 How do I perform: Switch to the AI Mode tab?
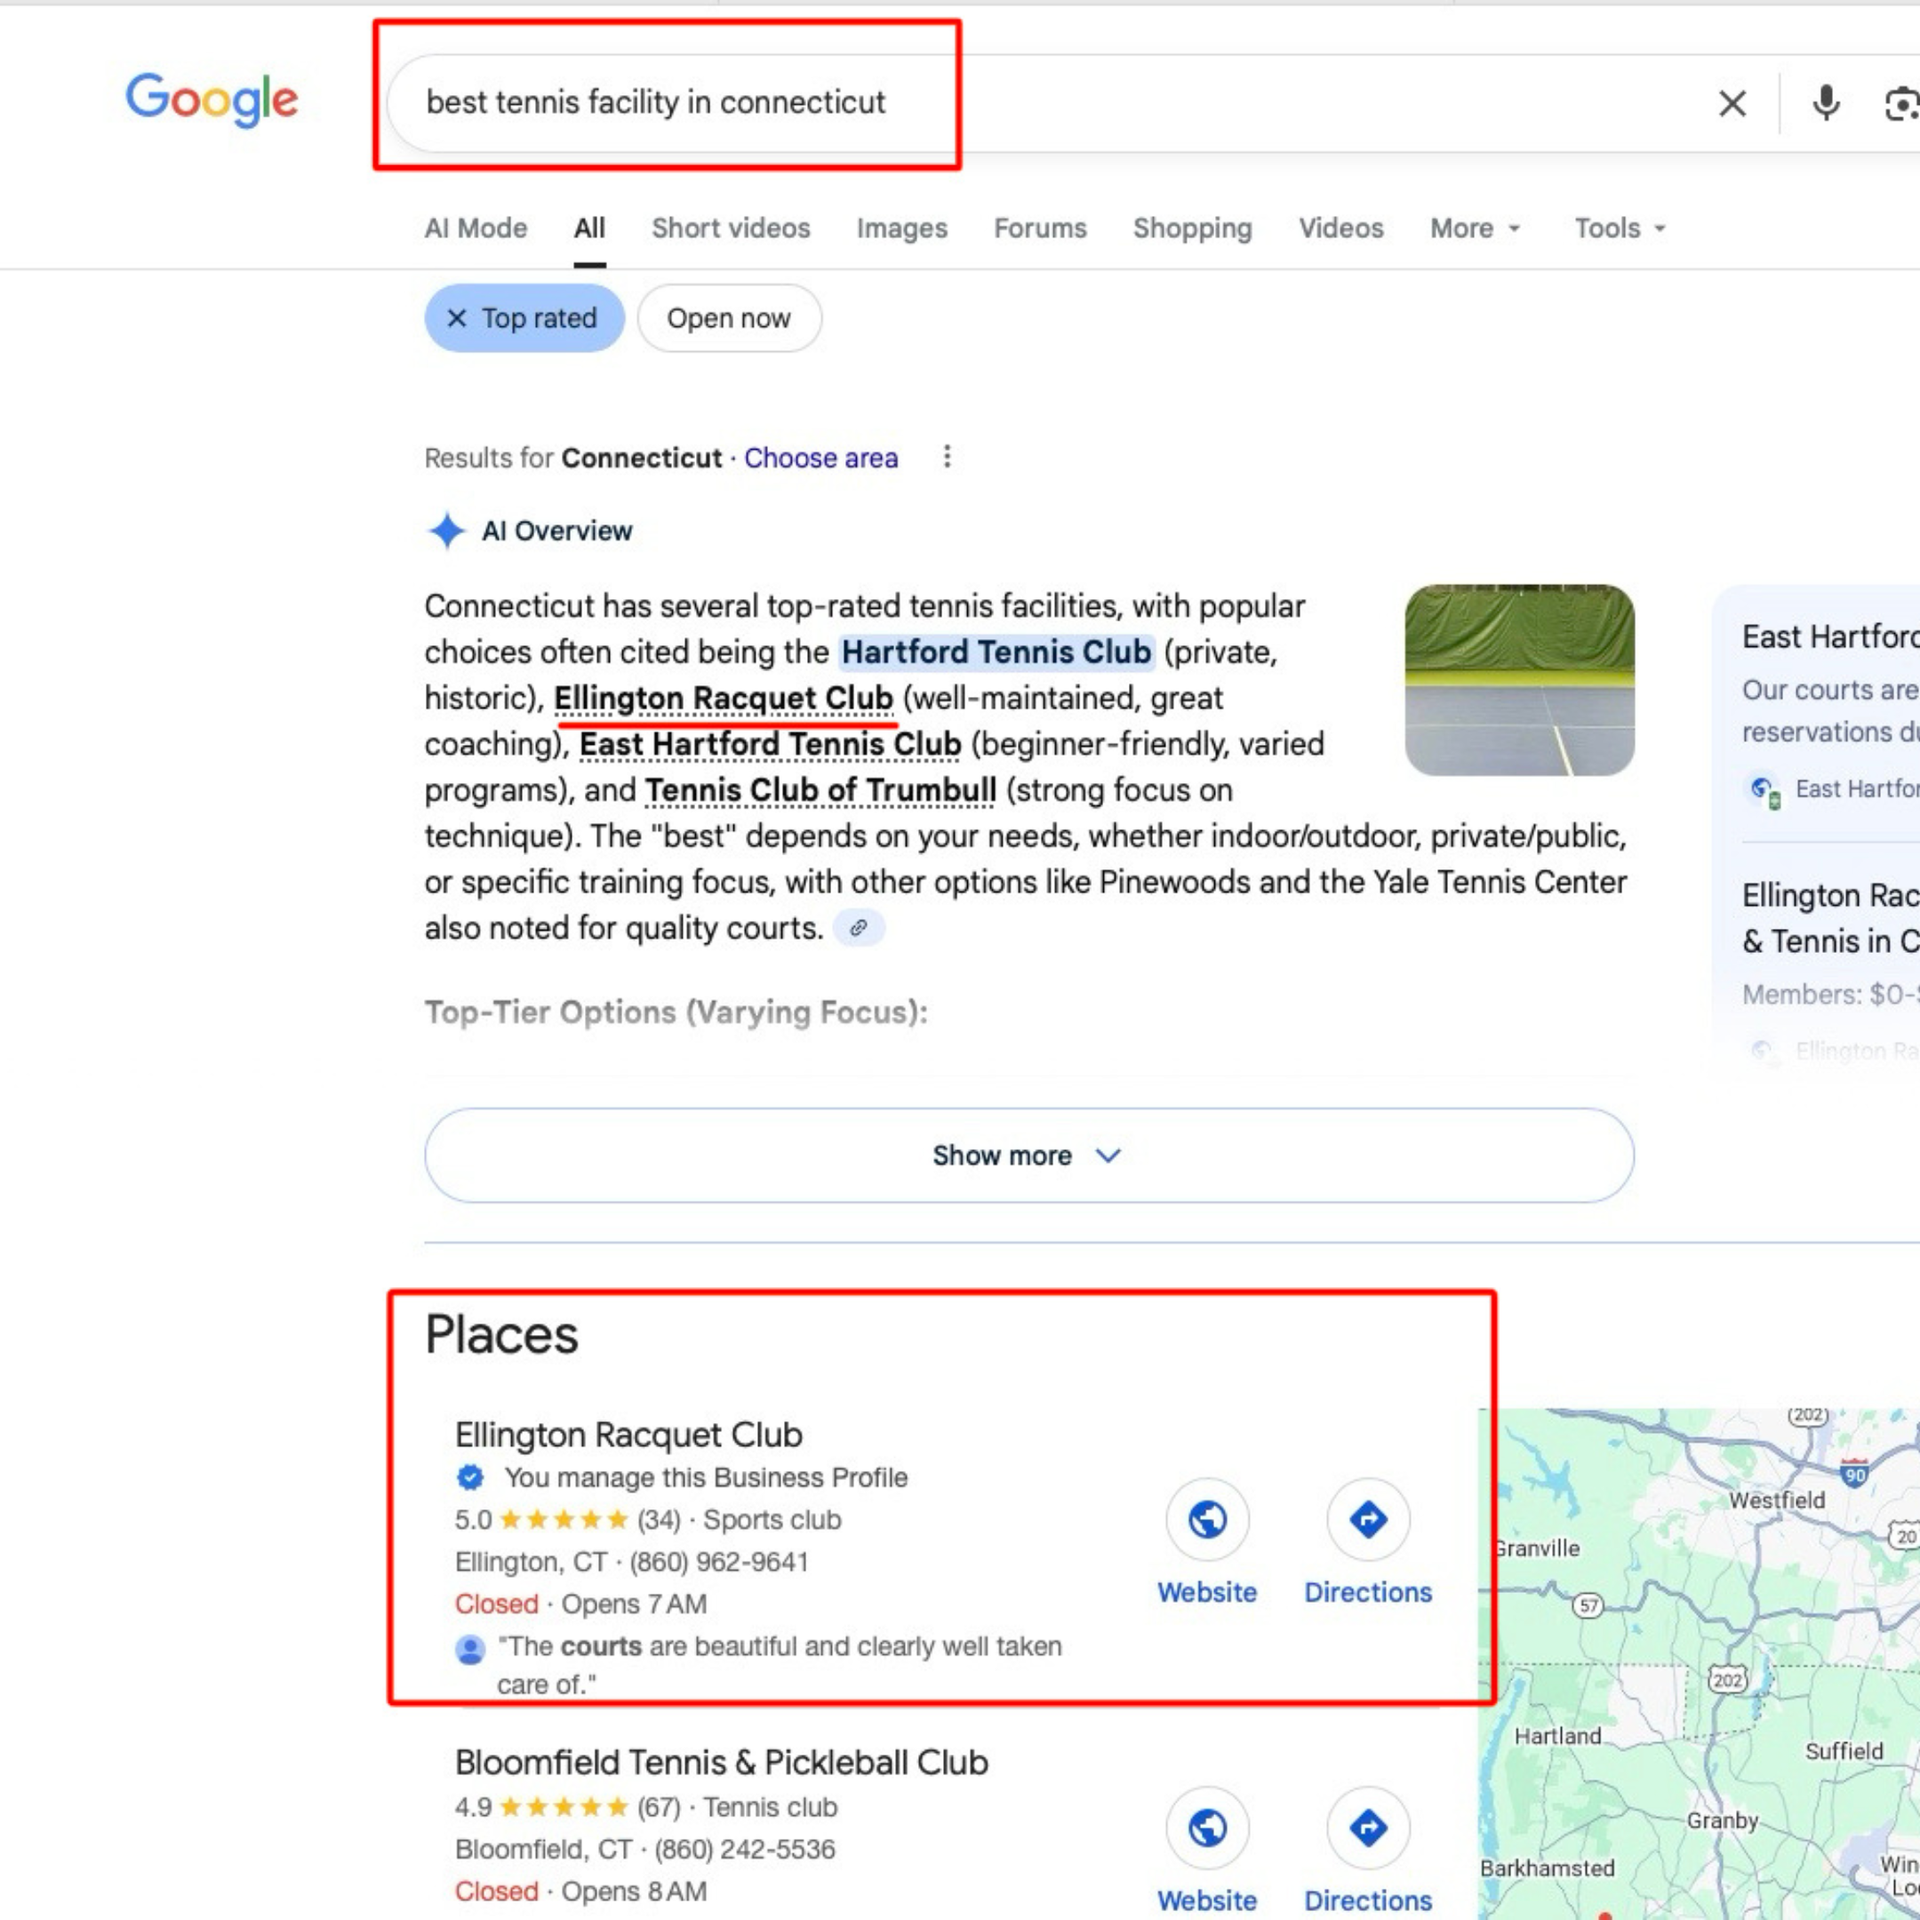click(476, 228)
